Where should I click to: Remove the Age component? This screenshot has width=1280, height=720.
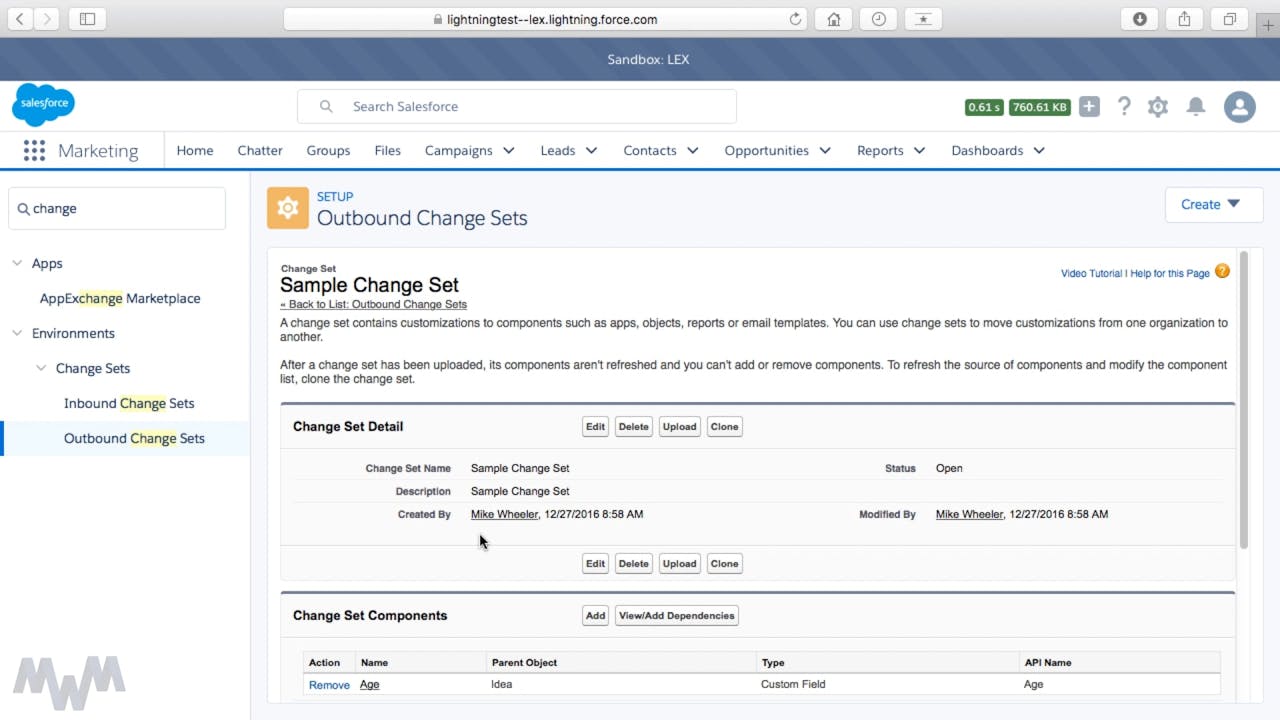click(329, 685)
